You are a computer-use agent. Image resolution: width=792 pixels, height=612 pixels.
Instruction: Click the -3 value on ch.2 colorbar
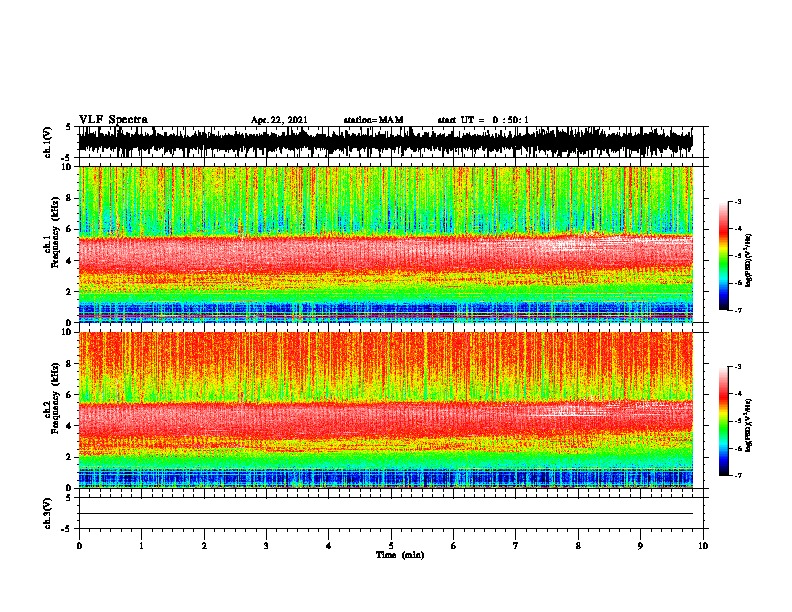[738, 367]
